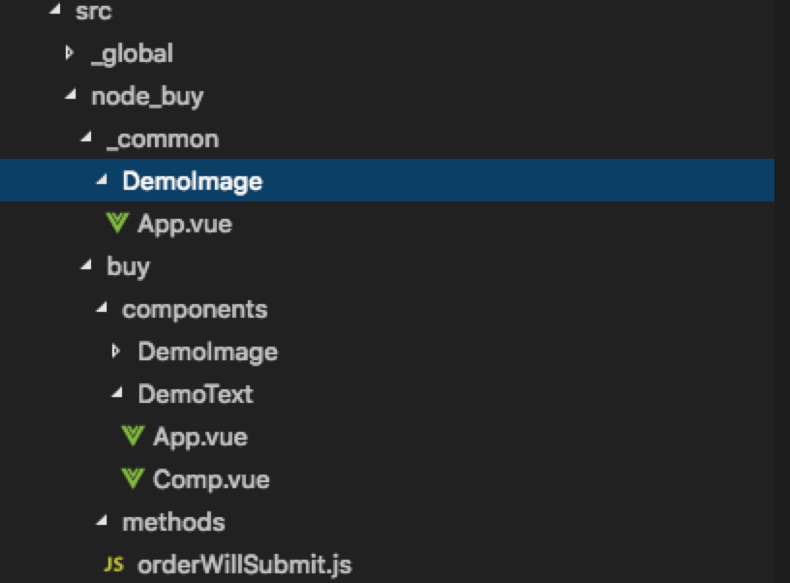Image resolution: width=790 pixels, height=583 pixels.
Task: Collapse node_buy with its disclosure triangle
Action: click(x=71, y=94)
